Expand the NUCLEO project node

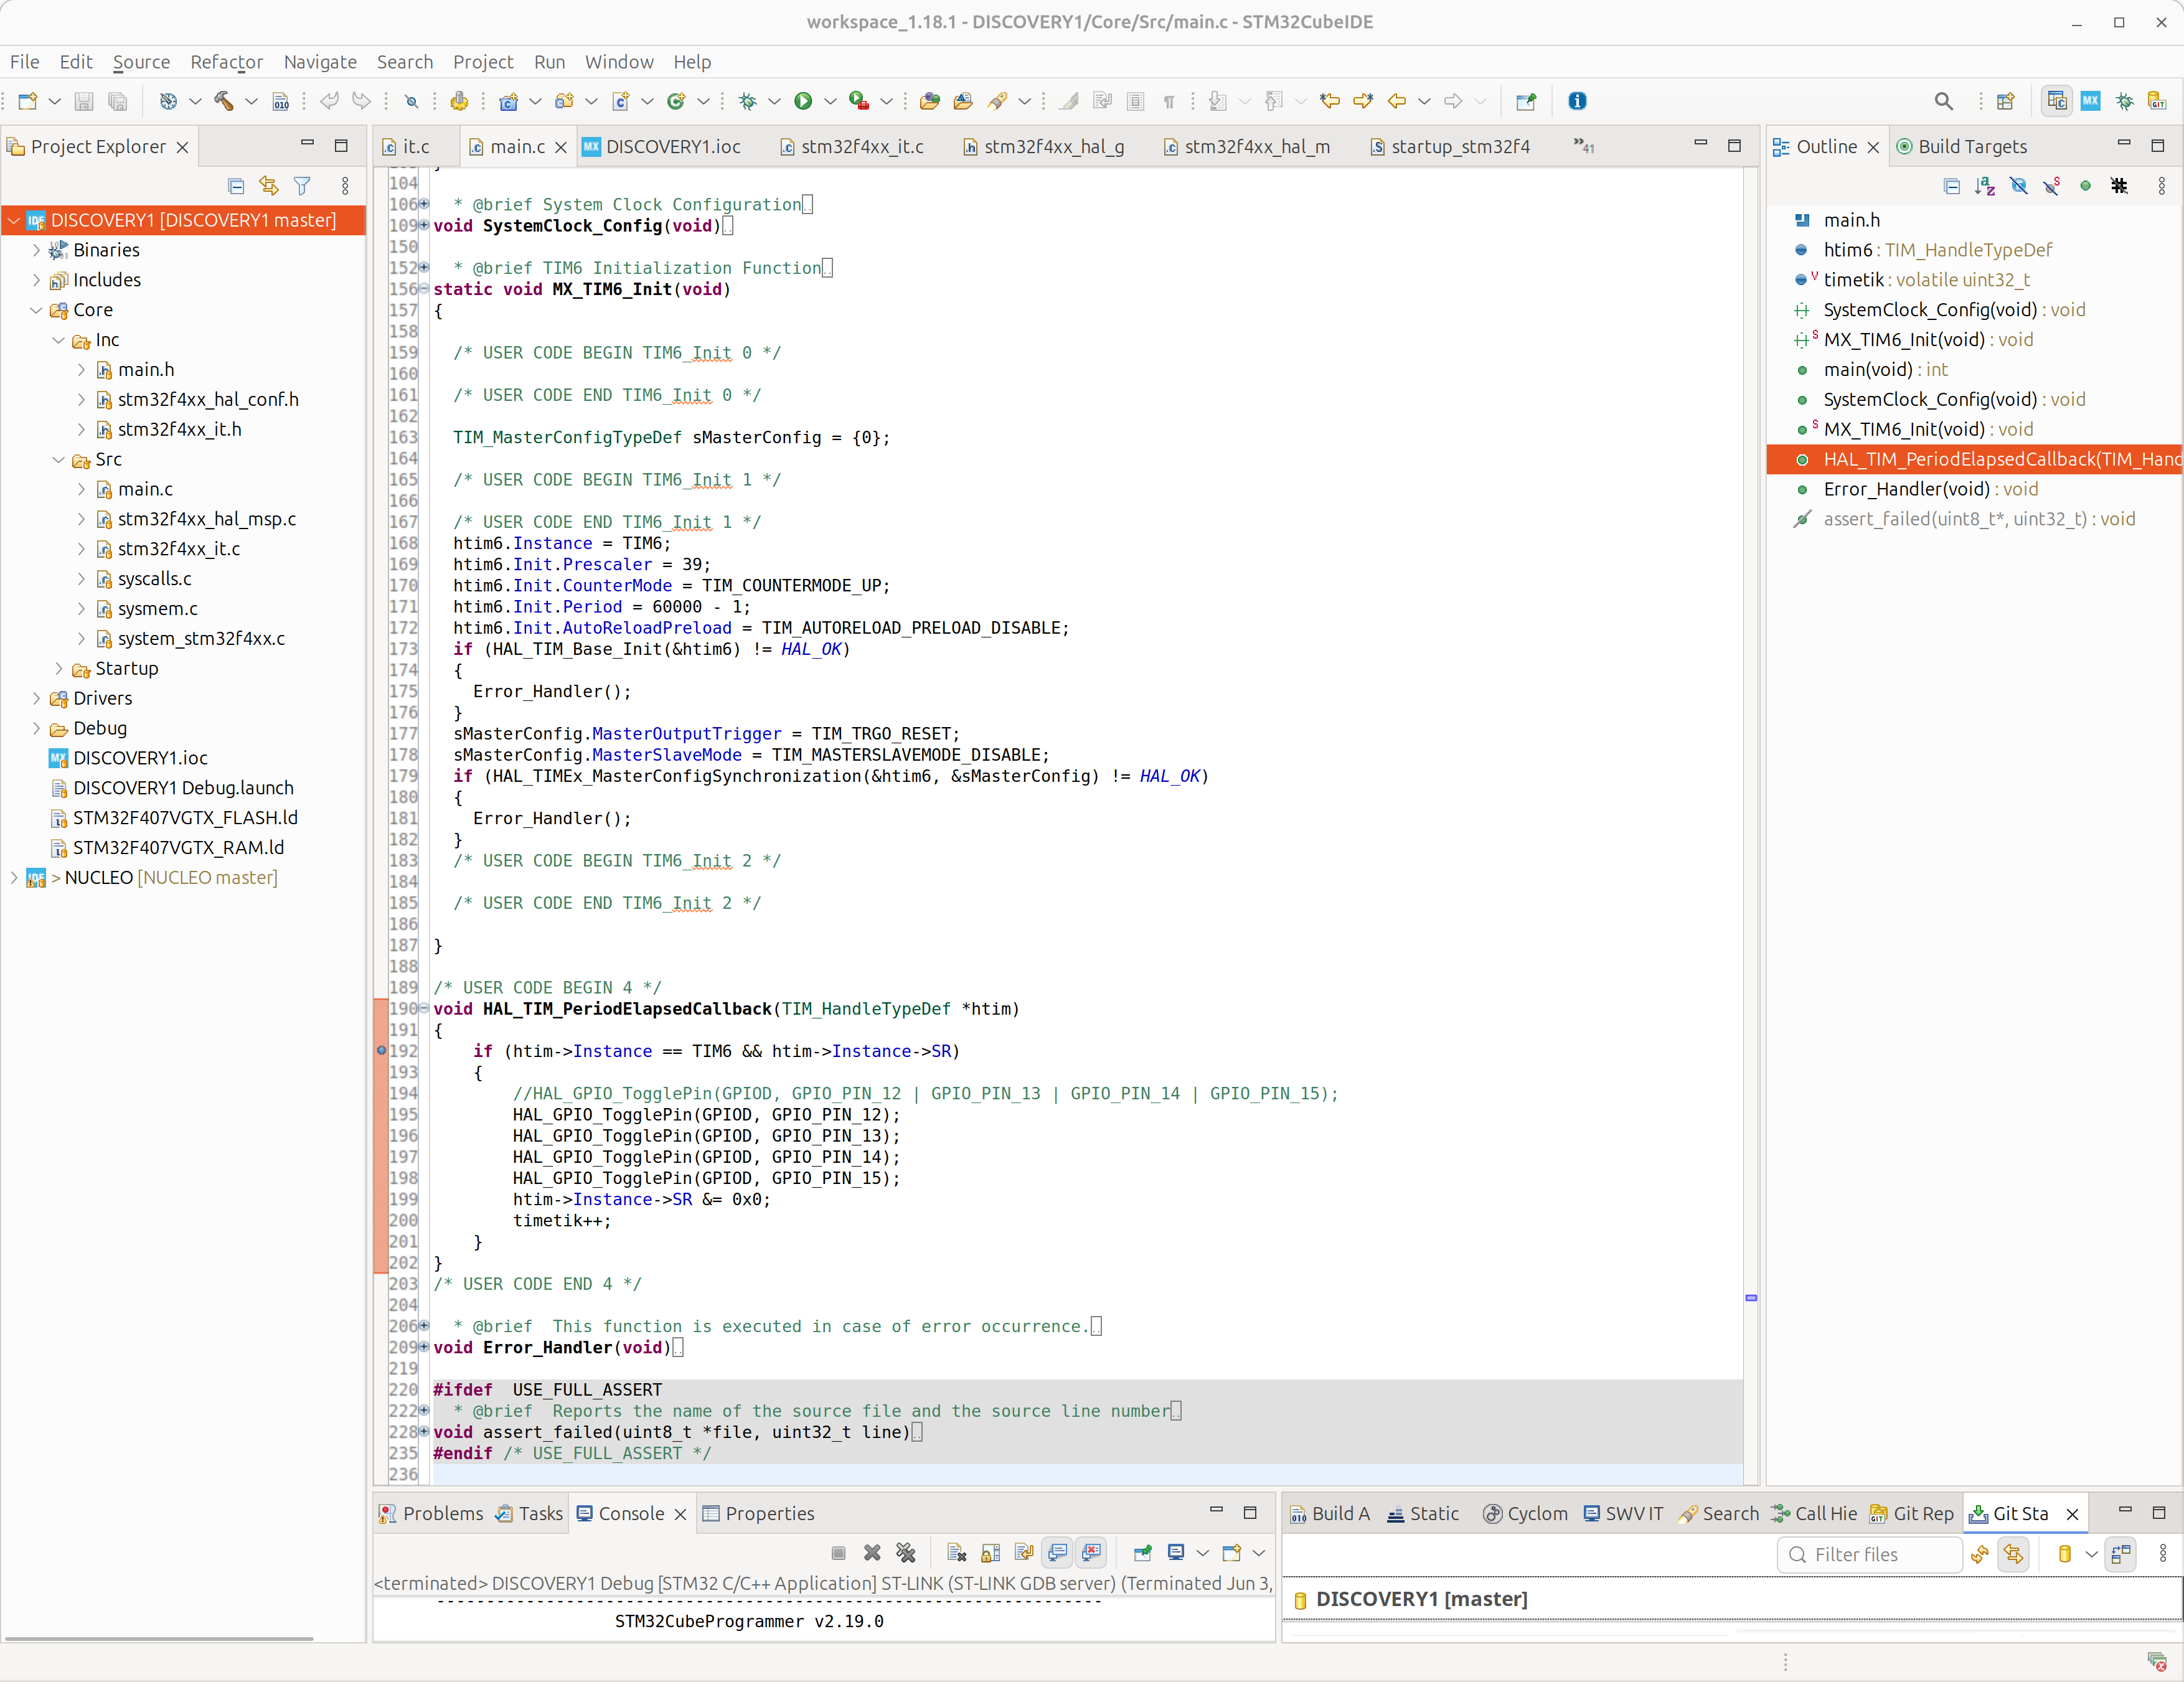[13, 877]
